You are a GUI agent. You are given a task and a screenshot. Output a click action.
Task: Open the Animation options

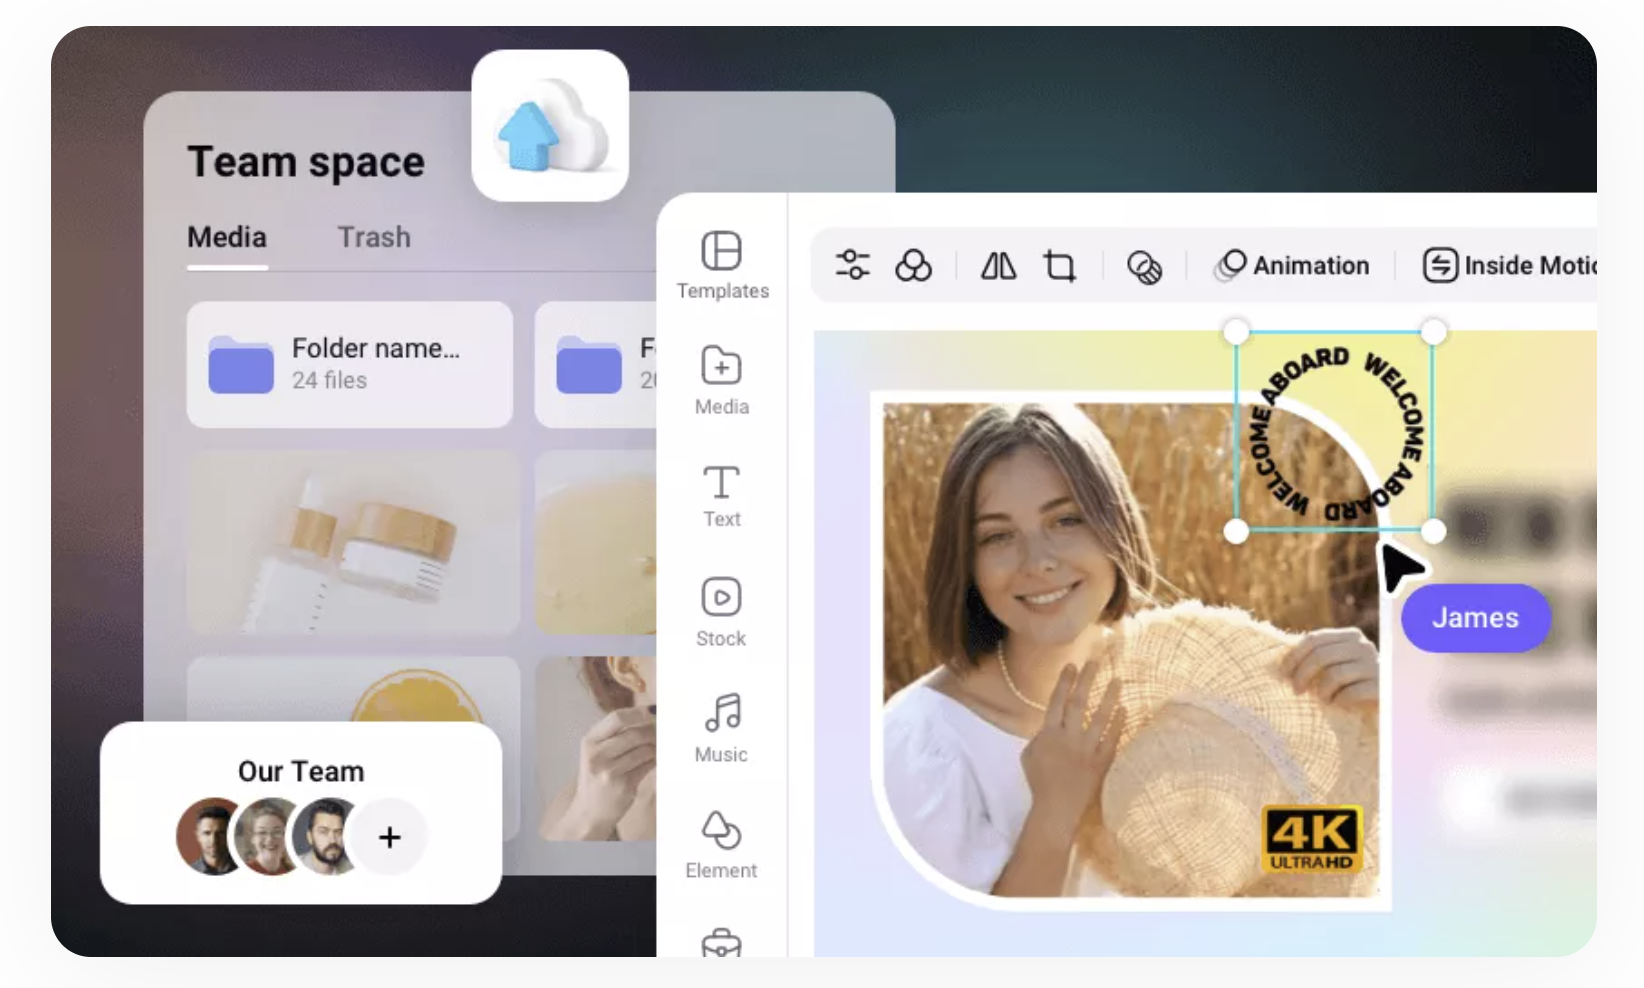[x=1291, y=265]
